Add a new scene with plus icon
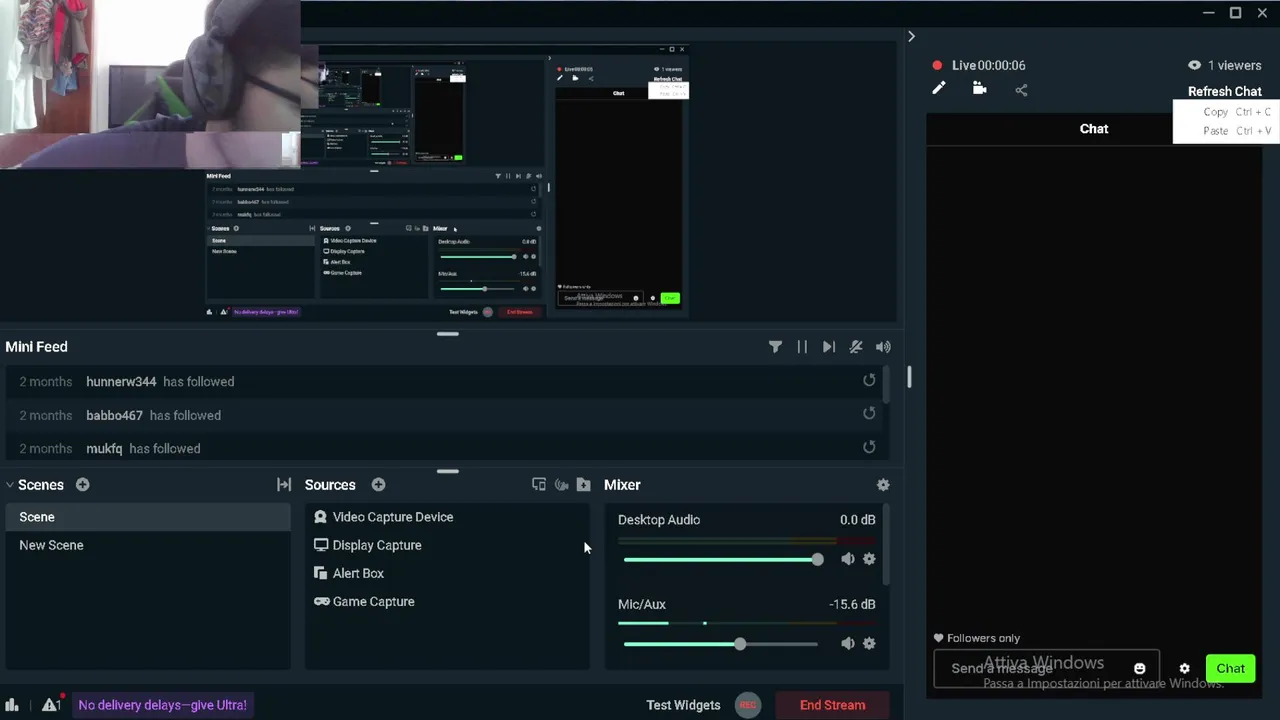 tap(82, 484)
